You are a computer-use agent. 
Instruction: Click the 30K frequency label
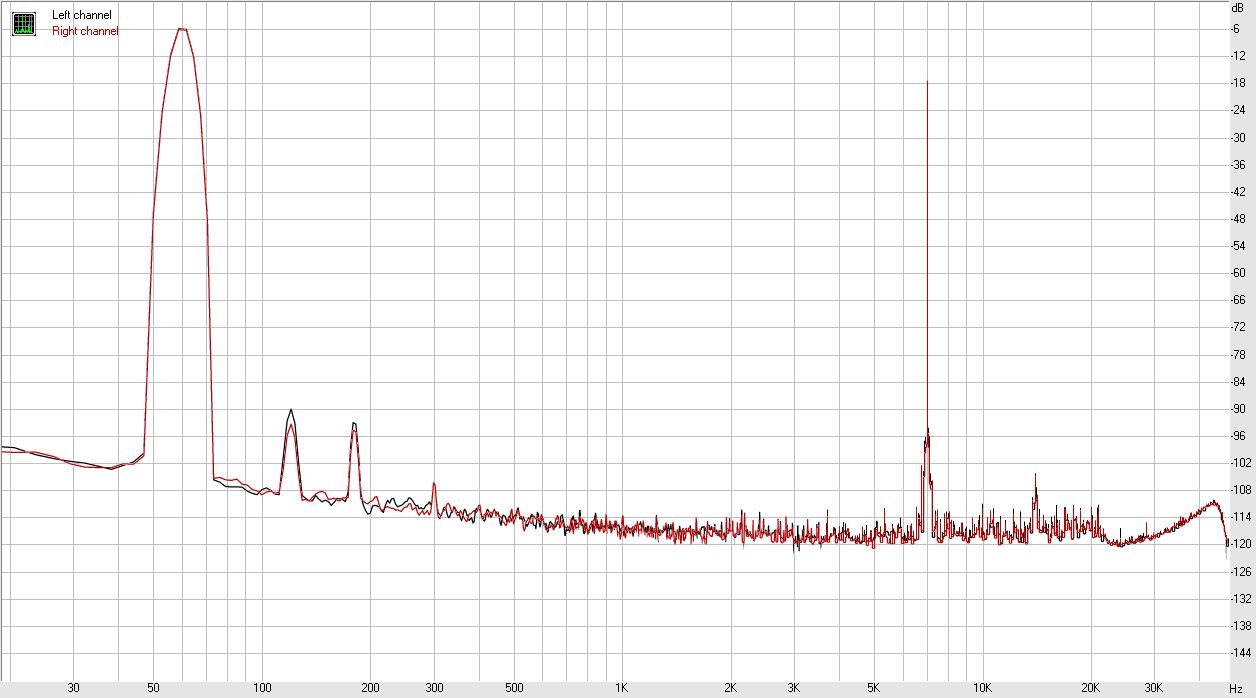[1155, 688]
